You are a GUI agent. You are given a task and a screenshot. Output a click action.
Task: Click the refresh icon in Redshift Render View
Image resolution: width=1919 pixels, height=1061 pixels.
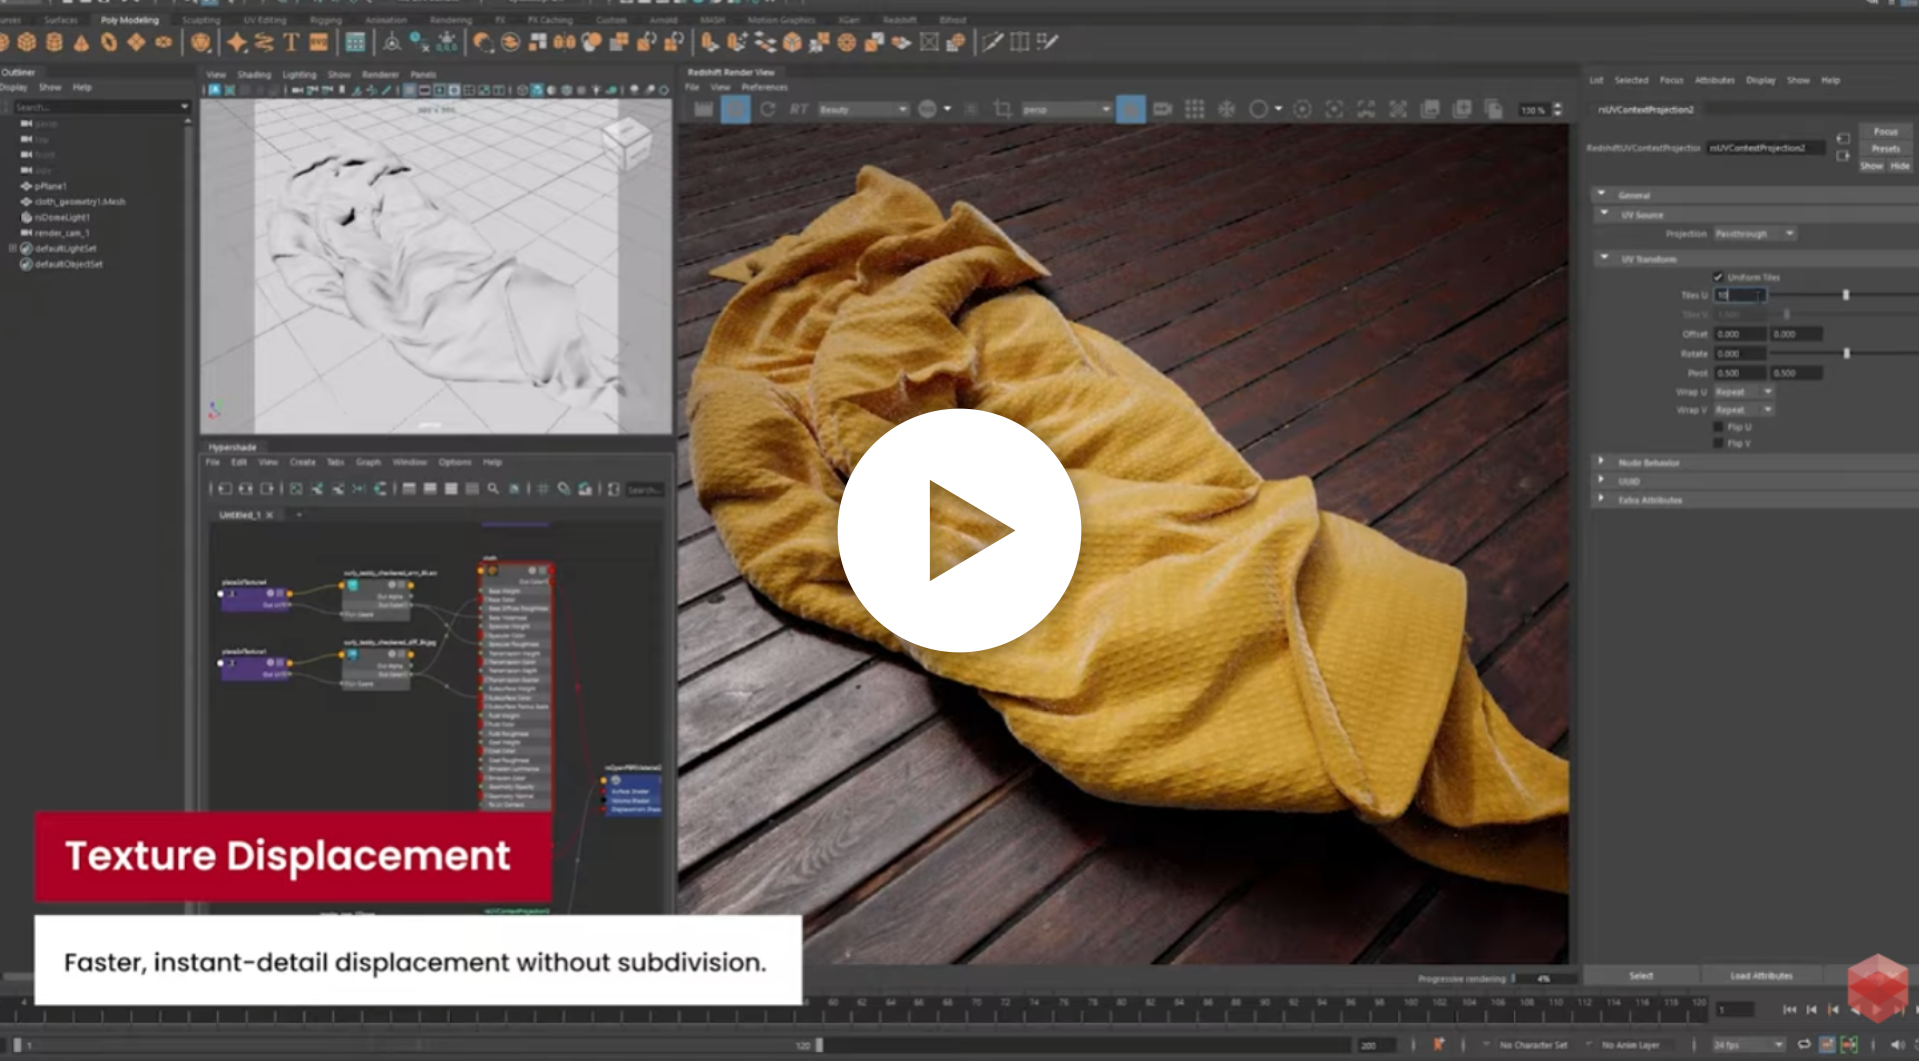click(767, 109)
